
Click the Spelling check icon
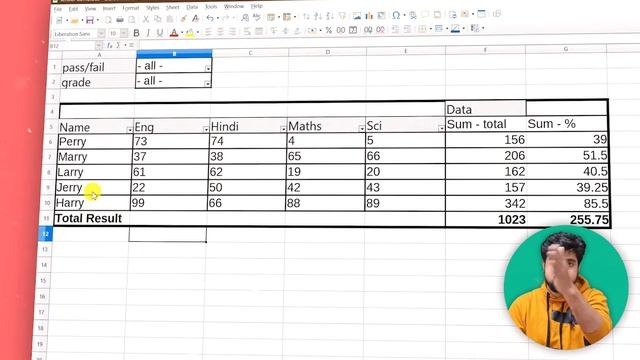coord(257,17)
